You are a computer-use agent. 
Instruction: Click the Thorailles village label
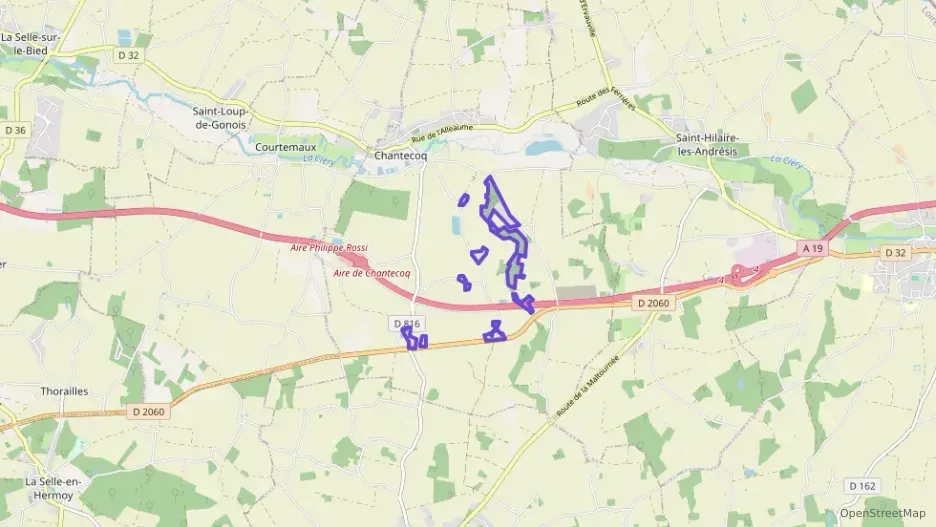pyautogui.click(x=64, y=392)
